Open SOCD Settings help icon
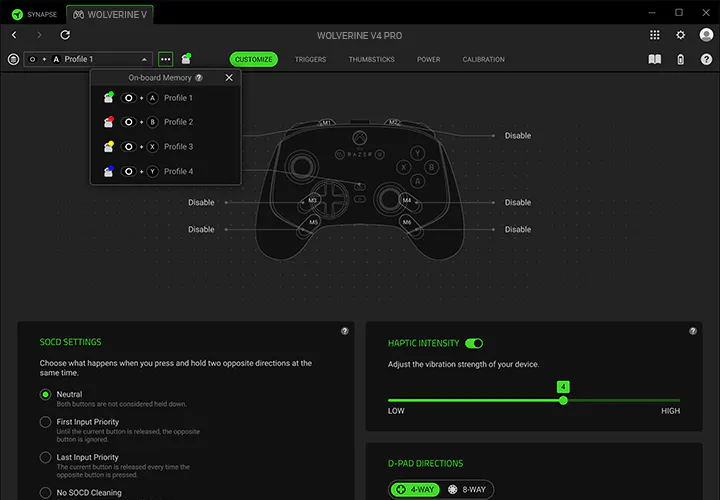This screenshot has height=500, width=720. (x=345, y=331)
